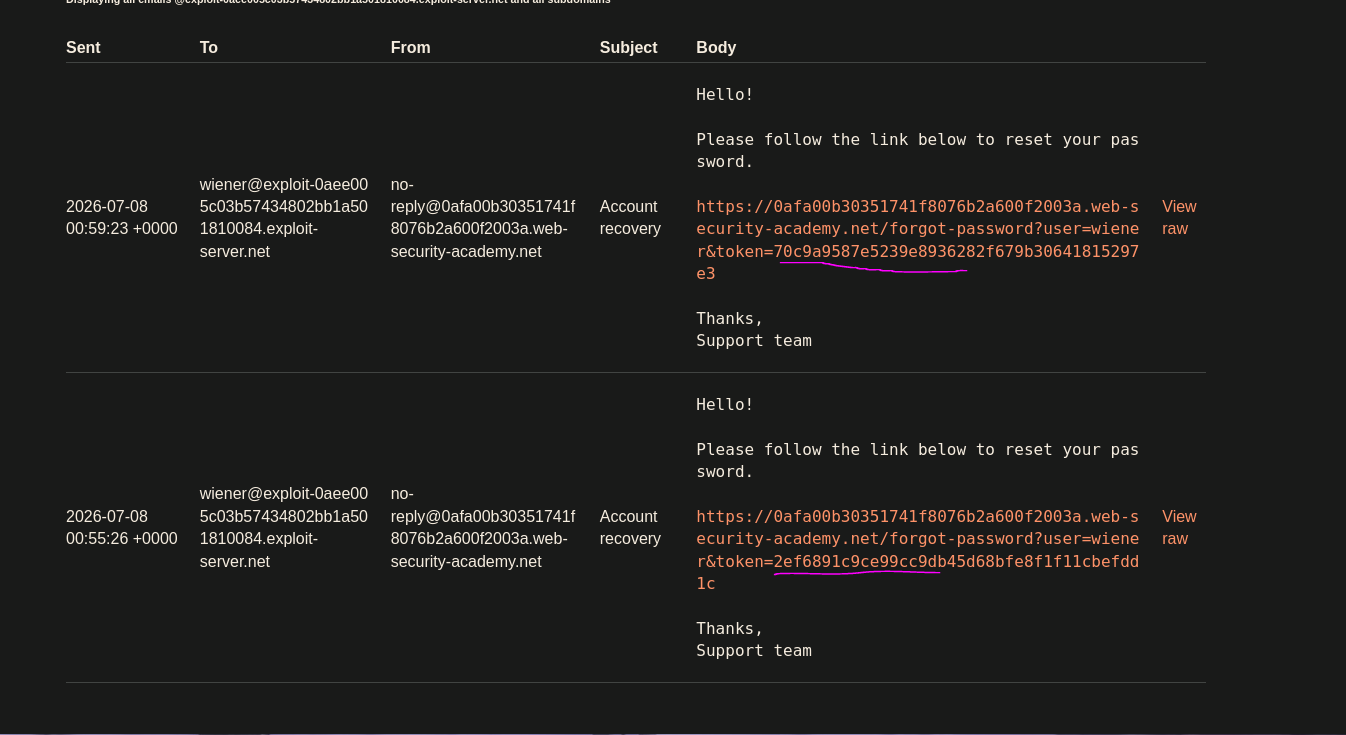Select Account recovery subject of 00:59:23 email

pos(630,217)
